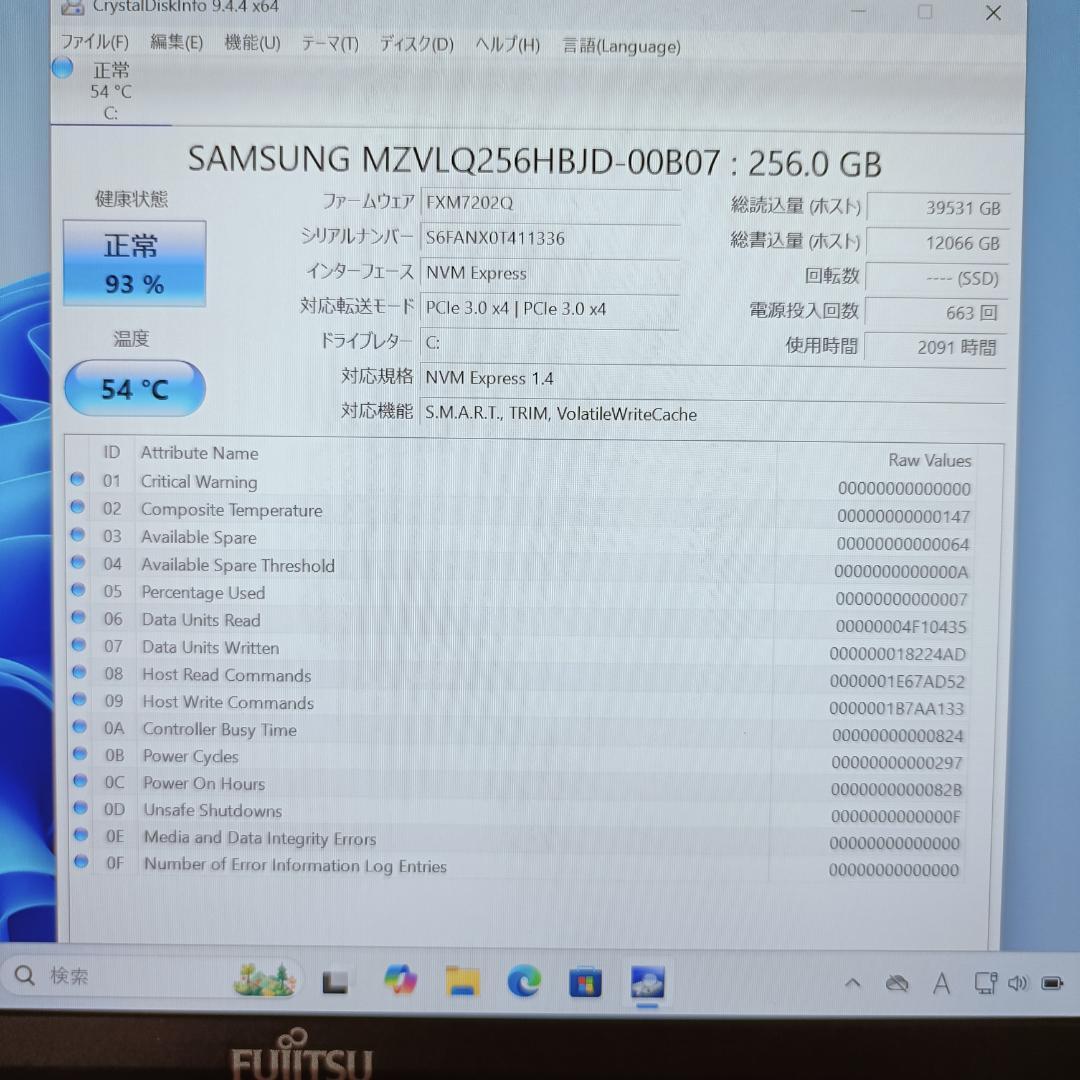The height and width of the screenshot is (1080, 1080).
Task: Expand the hidden system tray icons chevron
Action: 853,983
